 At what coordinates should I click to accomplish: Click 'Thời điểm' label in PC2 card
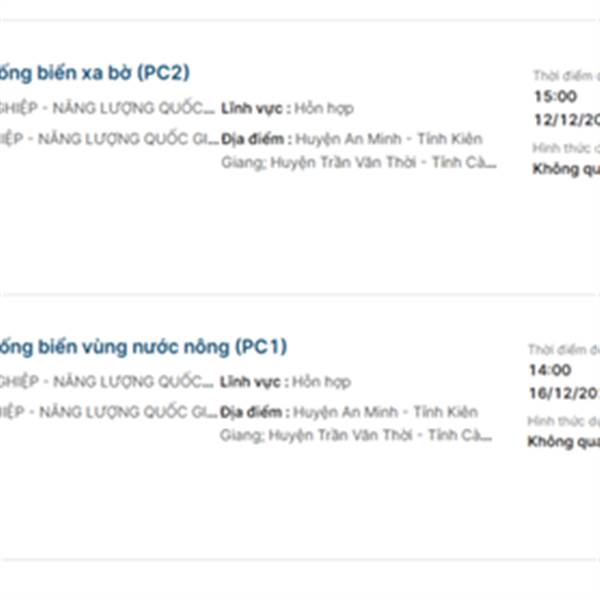(x=566, y=76)
